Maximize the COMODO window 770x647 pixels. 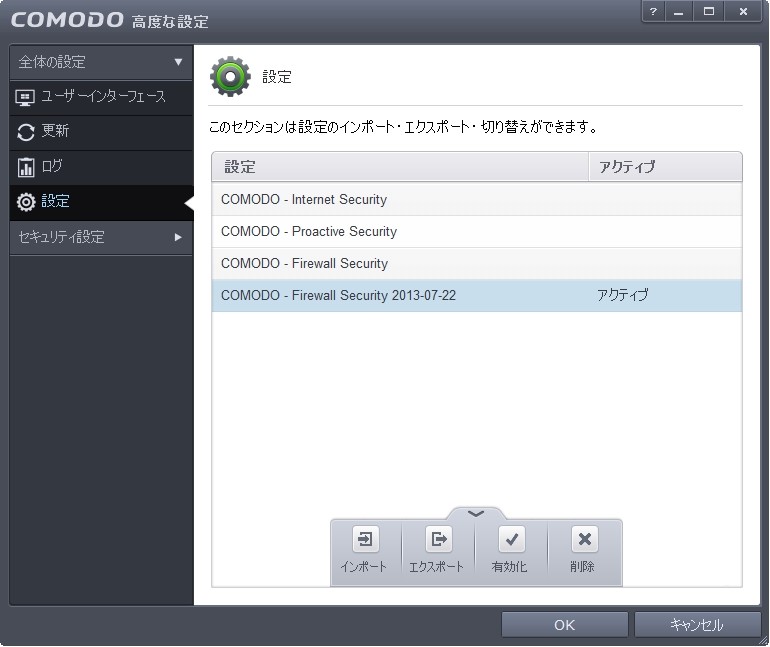coord(709,12)
